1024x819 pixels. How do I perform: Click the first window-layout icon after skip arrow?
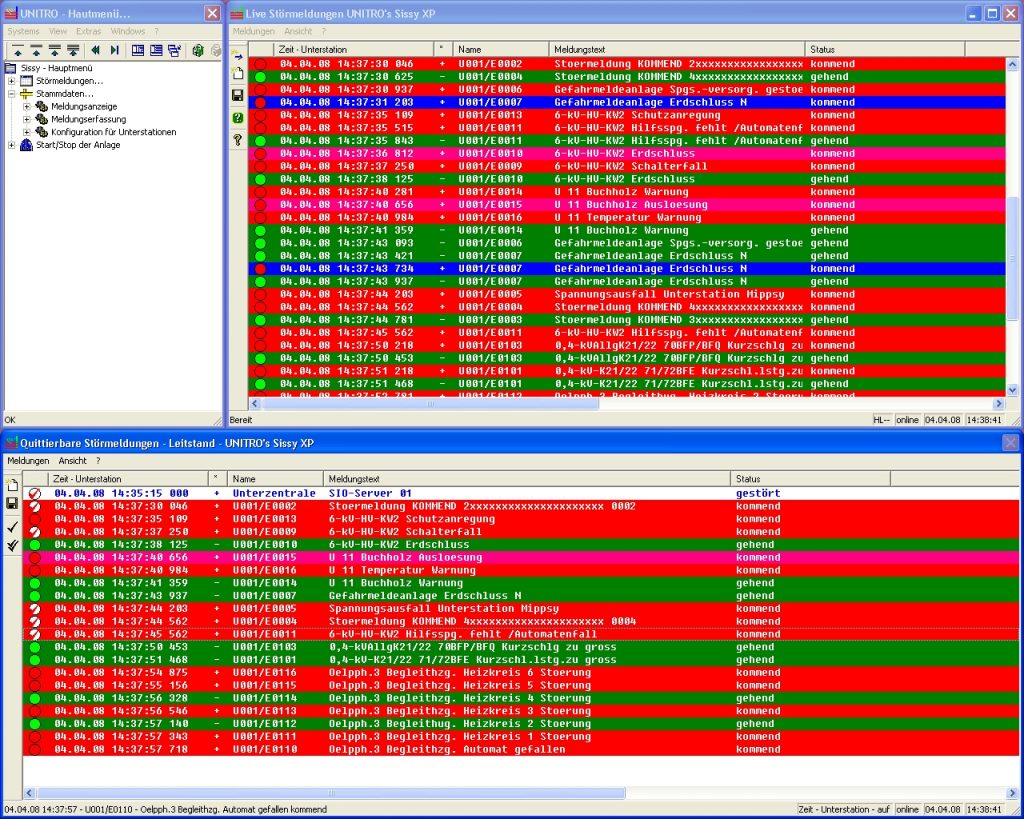pos(138,50)
